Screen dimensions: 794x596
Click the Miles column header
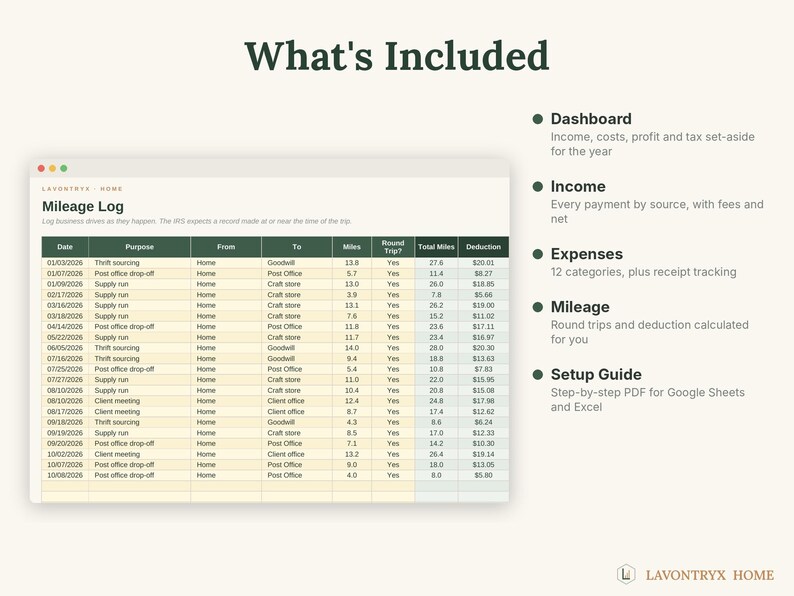pyautogui.click(x=352, y=247)
